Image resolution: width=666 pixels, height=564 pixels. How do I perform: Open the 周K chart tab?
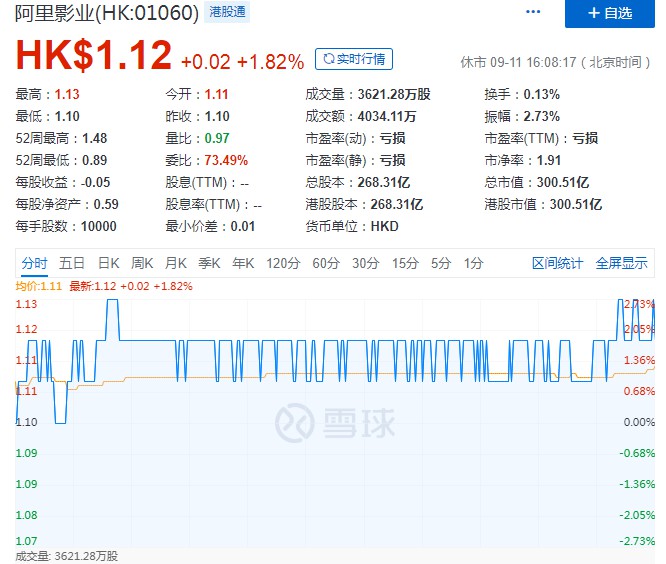coord(142,263)
